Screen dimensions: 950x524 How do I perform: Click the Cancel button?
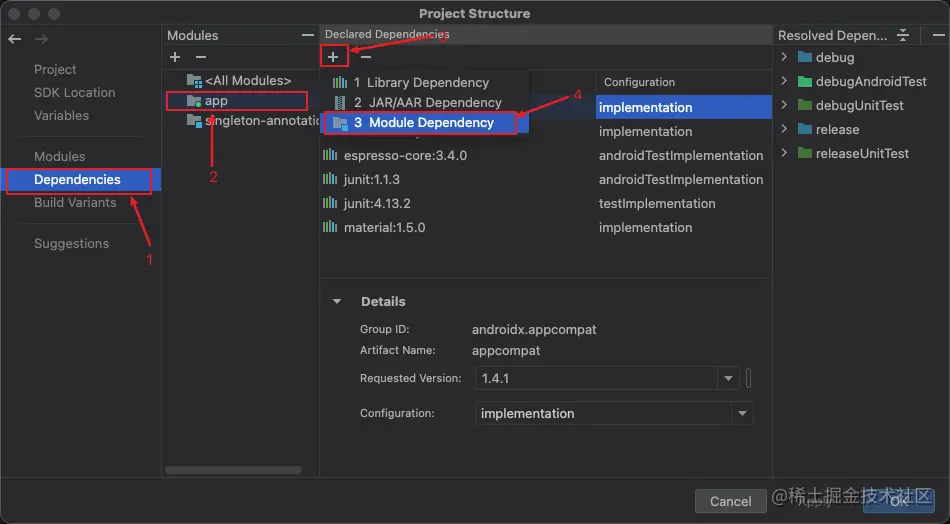pos(730,501)
